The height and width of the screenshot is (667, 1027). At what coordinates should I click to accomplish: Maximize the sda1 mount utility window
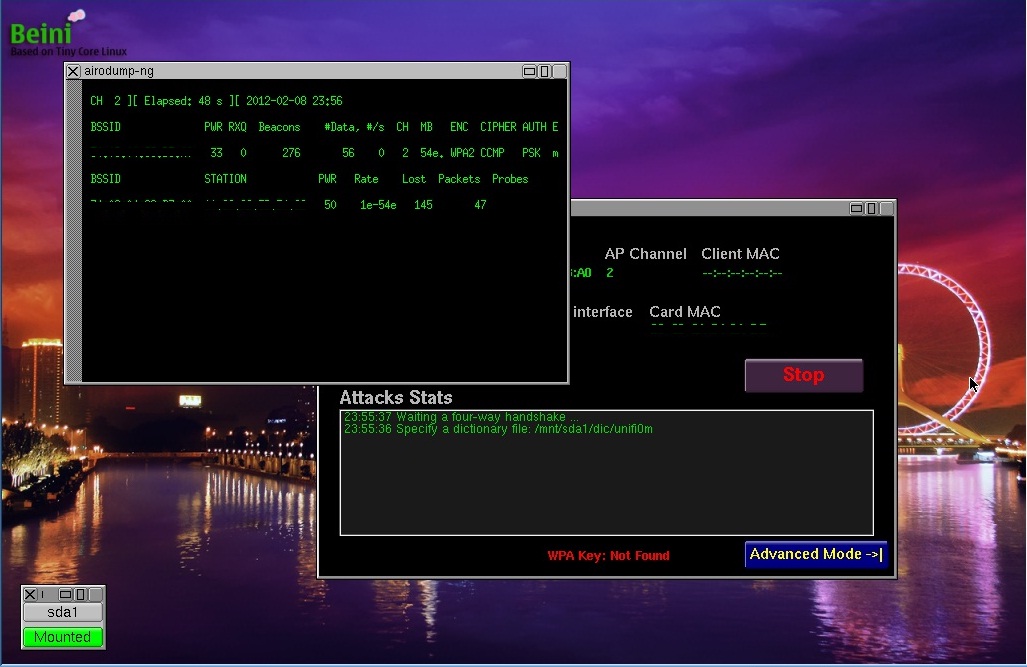(x=78, y=593)
